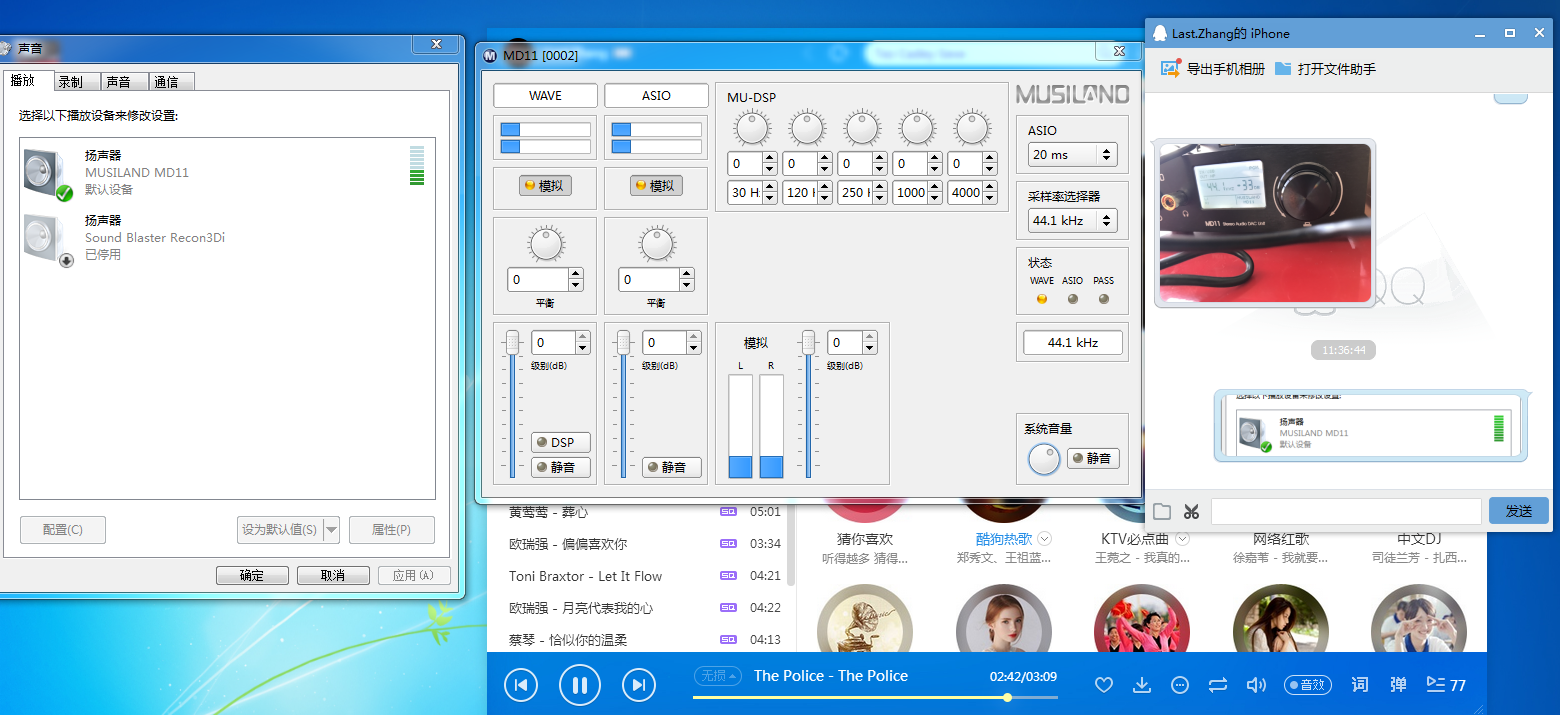Pause the currently playing song
The image size is (1560, 715).
(579, 685)
